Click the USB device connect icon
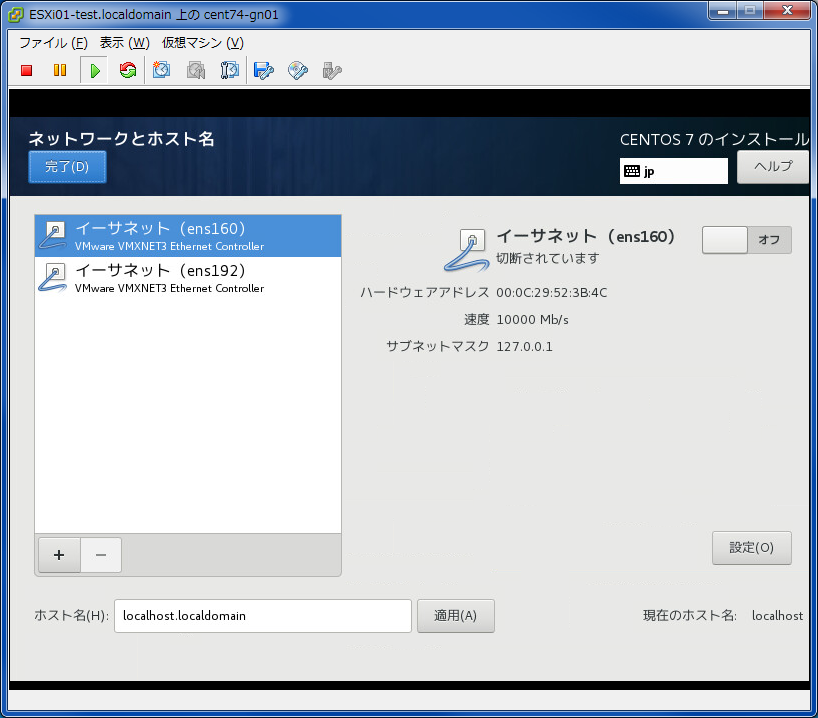 click(332, 70)
